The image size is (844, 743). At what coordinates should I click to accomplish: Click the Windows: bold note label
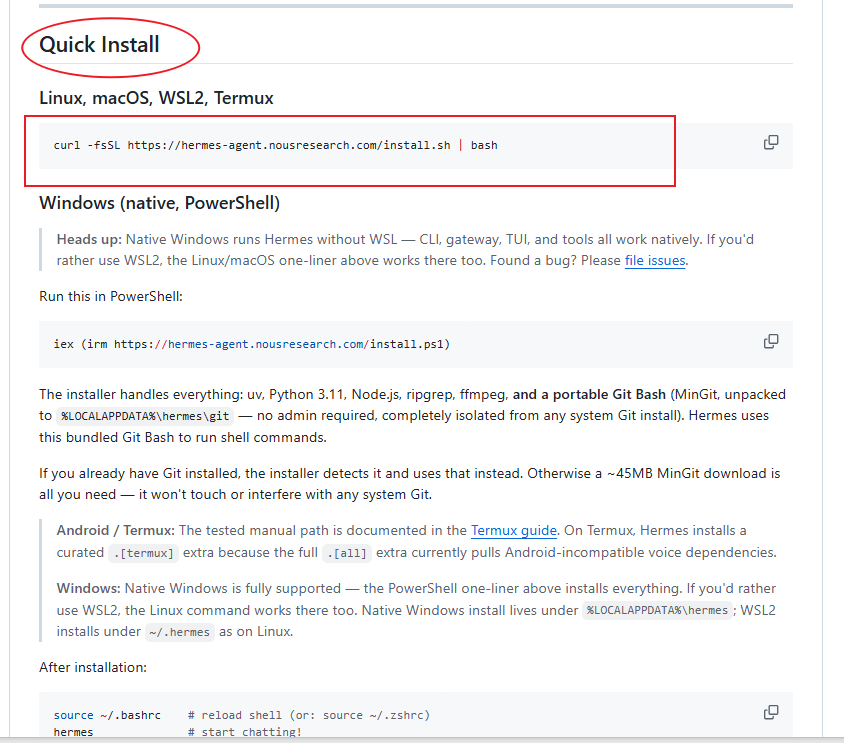[x=89, y=588]
